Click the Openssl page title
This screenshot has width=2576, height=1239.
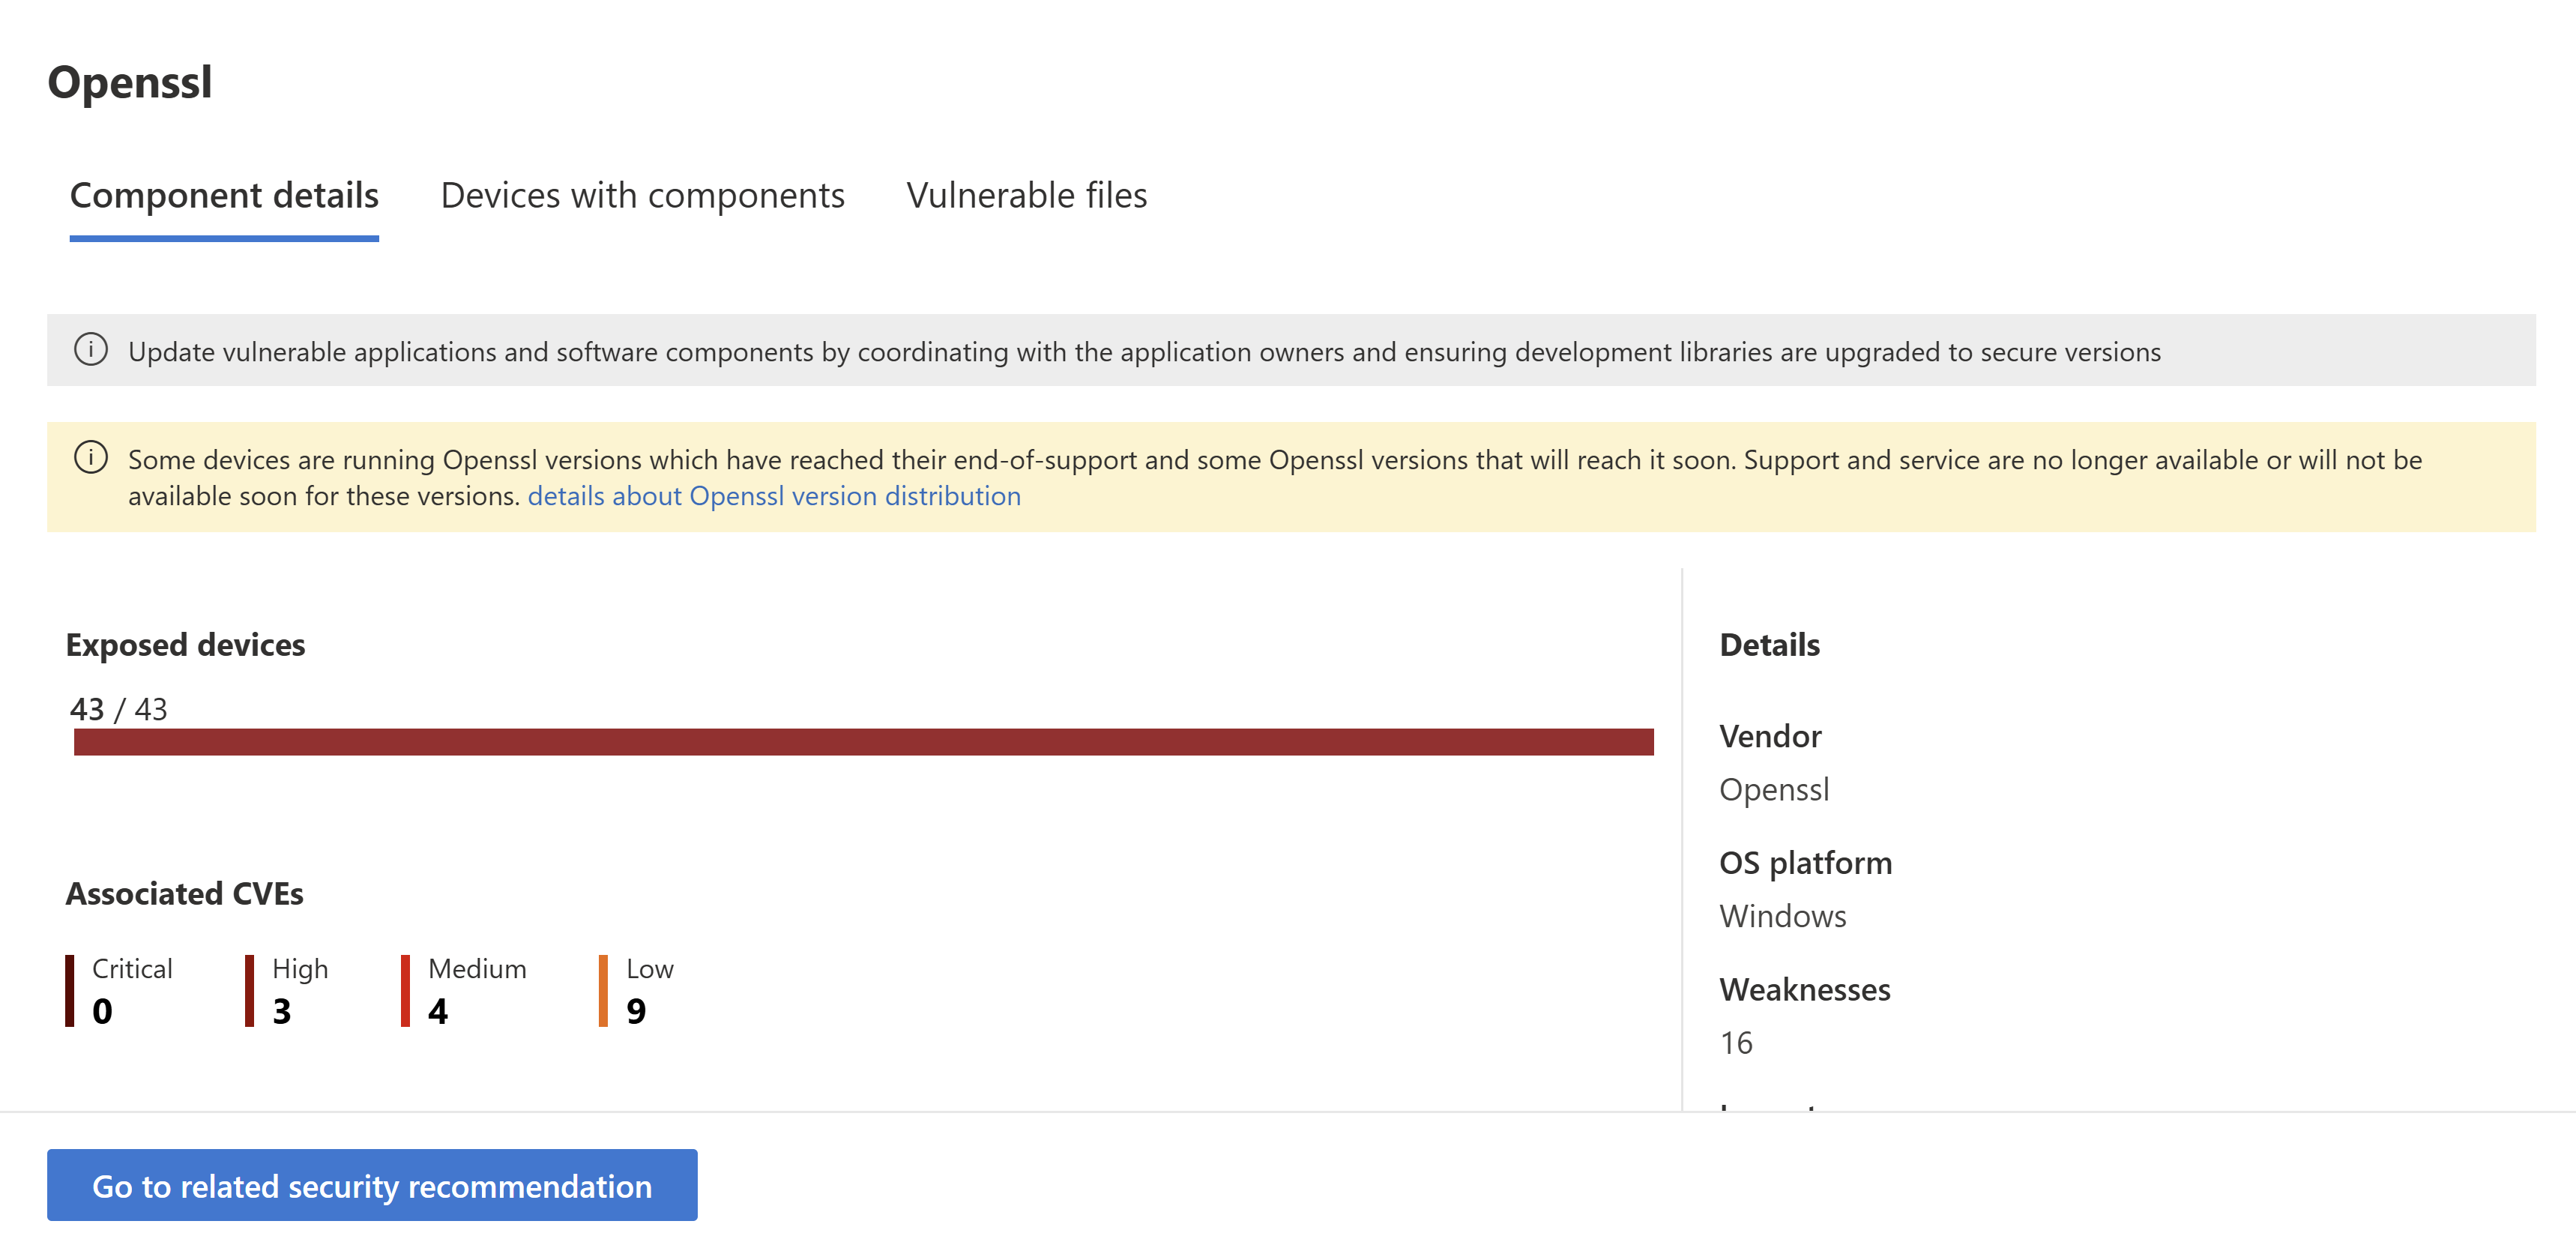(130, 83)
